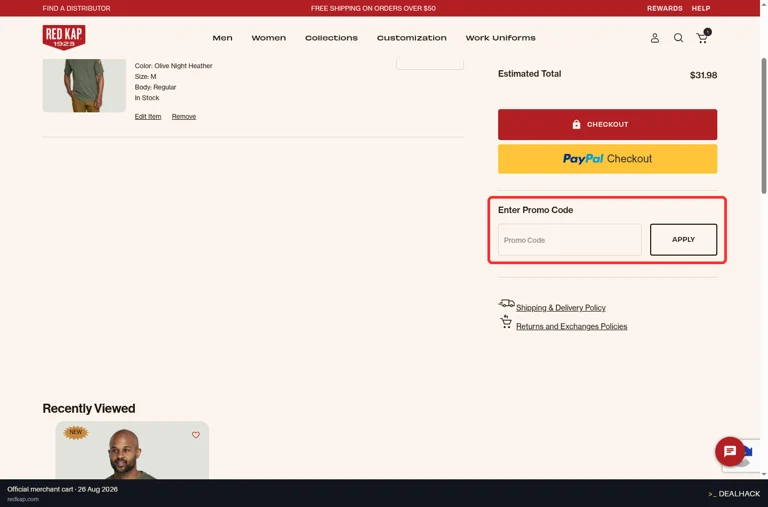Open the account profile icon

click(x=654, y=38)
